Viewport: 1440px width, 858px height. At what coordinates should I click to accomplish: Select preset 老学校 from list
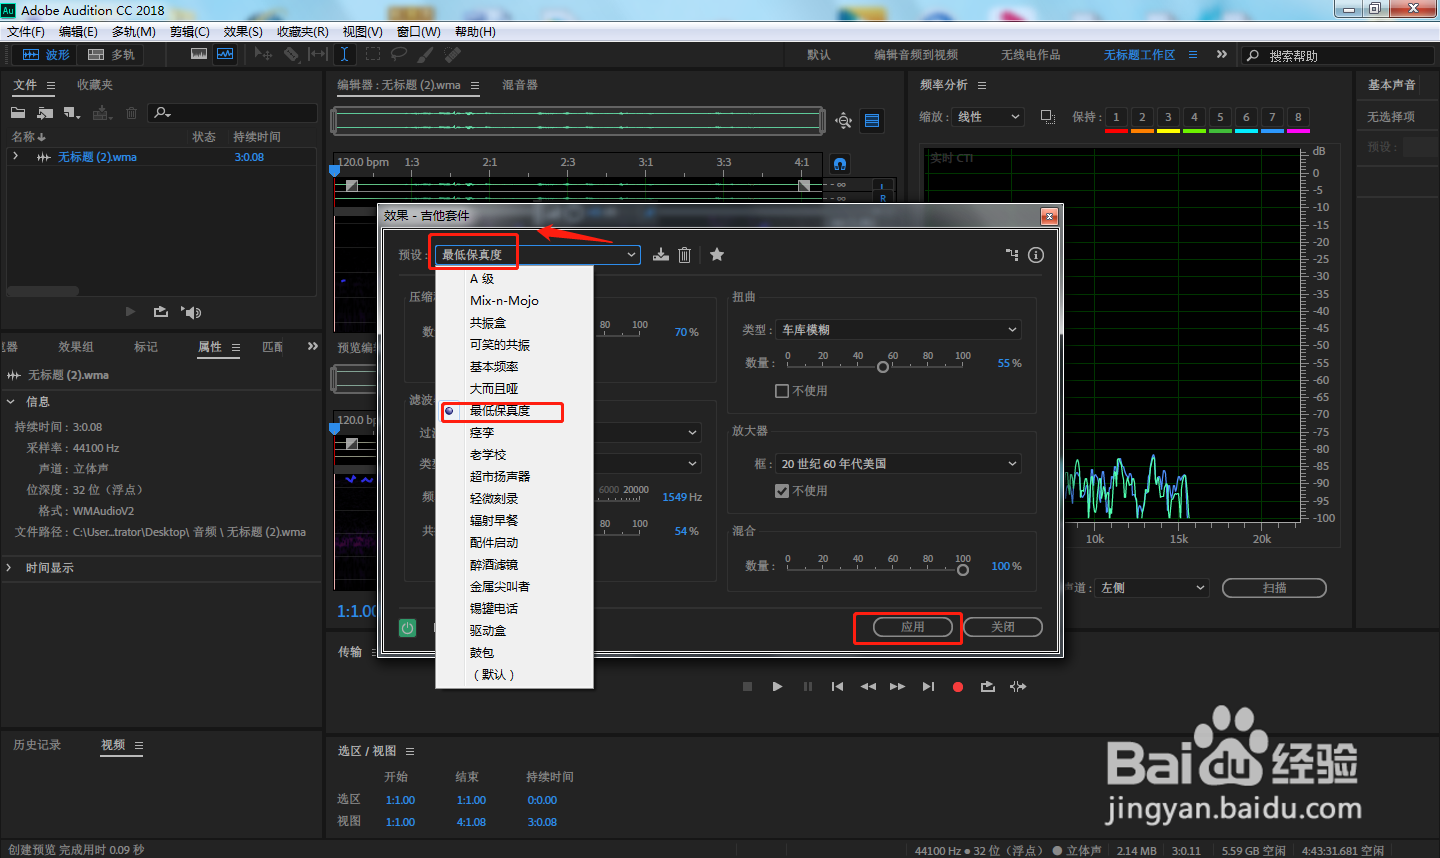click(488, 455)
